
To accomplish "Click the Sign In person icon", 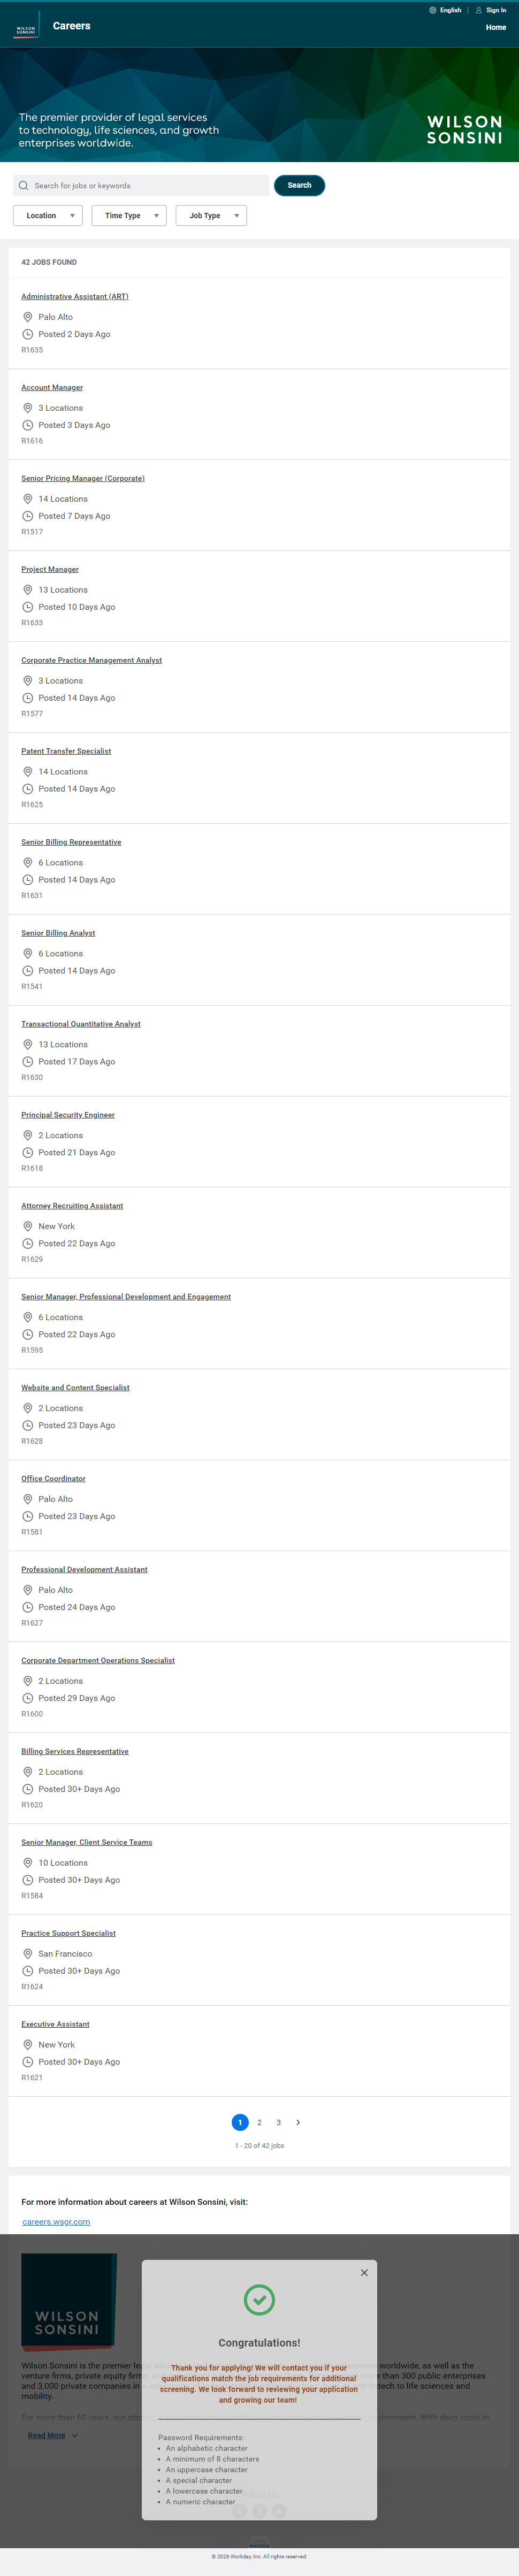I will pos(479,10).
